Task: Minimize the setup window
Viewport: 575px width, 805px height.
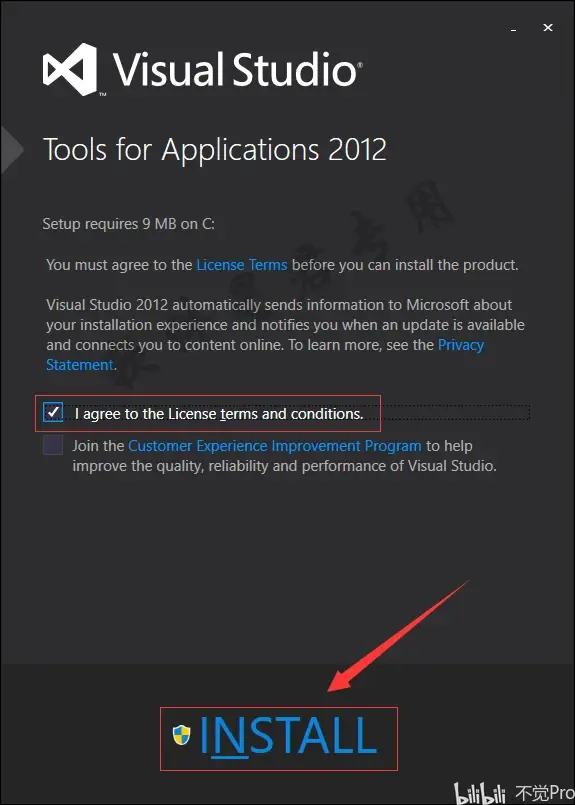Action: coord(513,31)
